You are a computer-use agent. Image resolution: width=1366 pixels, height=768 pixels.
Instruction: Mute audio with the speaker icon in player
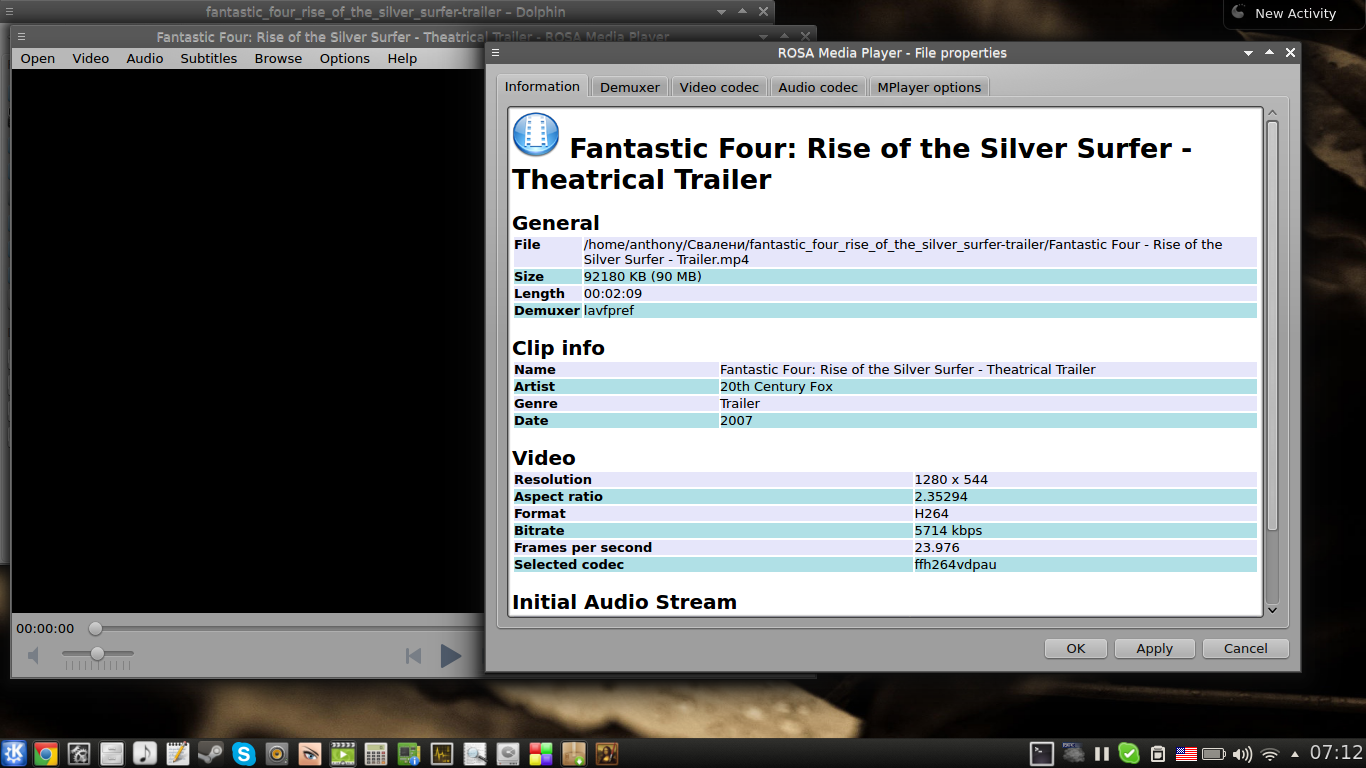pos(34,656)
